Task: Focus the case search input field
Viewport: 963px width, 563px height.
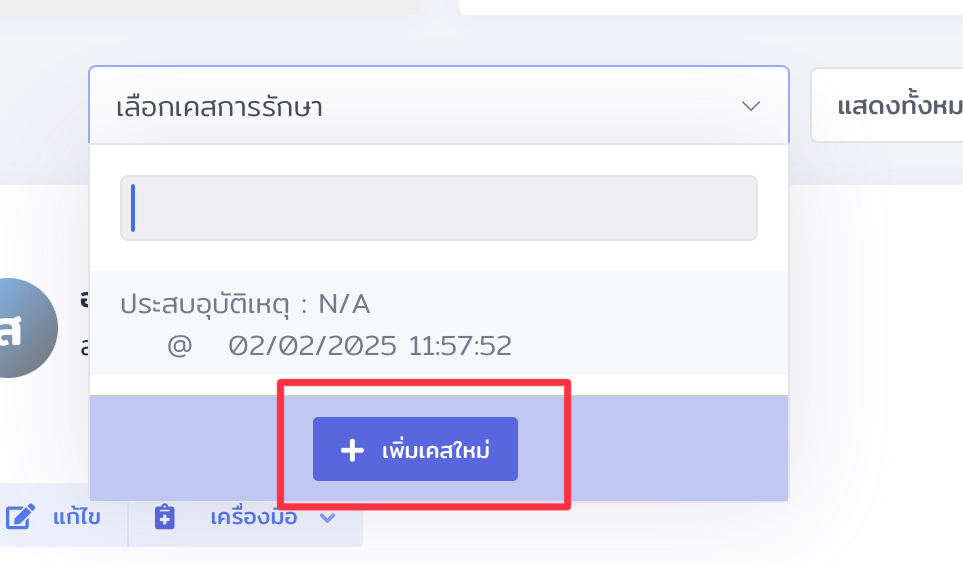Action: (440, 208)
